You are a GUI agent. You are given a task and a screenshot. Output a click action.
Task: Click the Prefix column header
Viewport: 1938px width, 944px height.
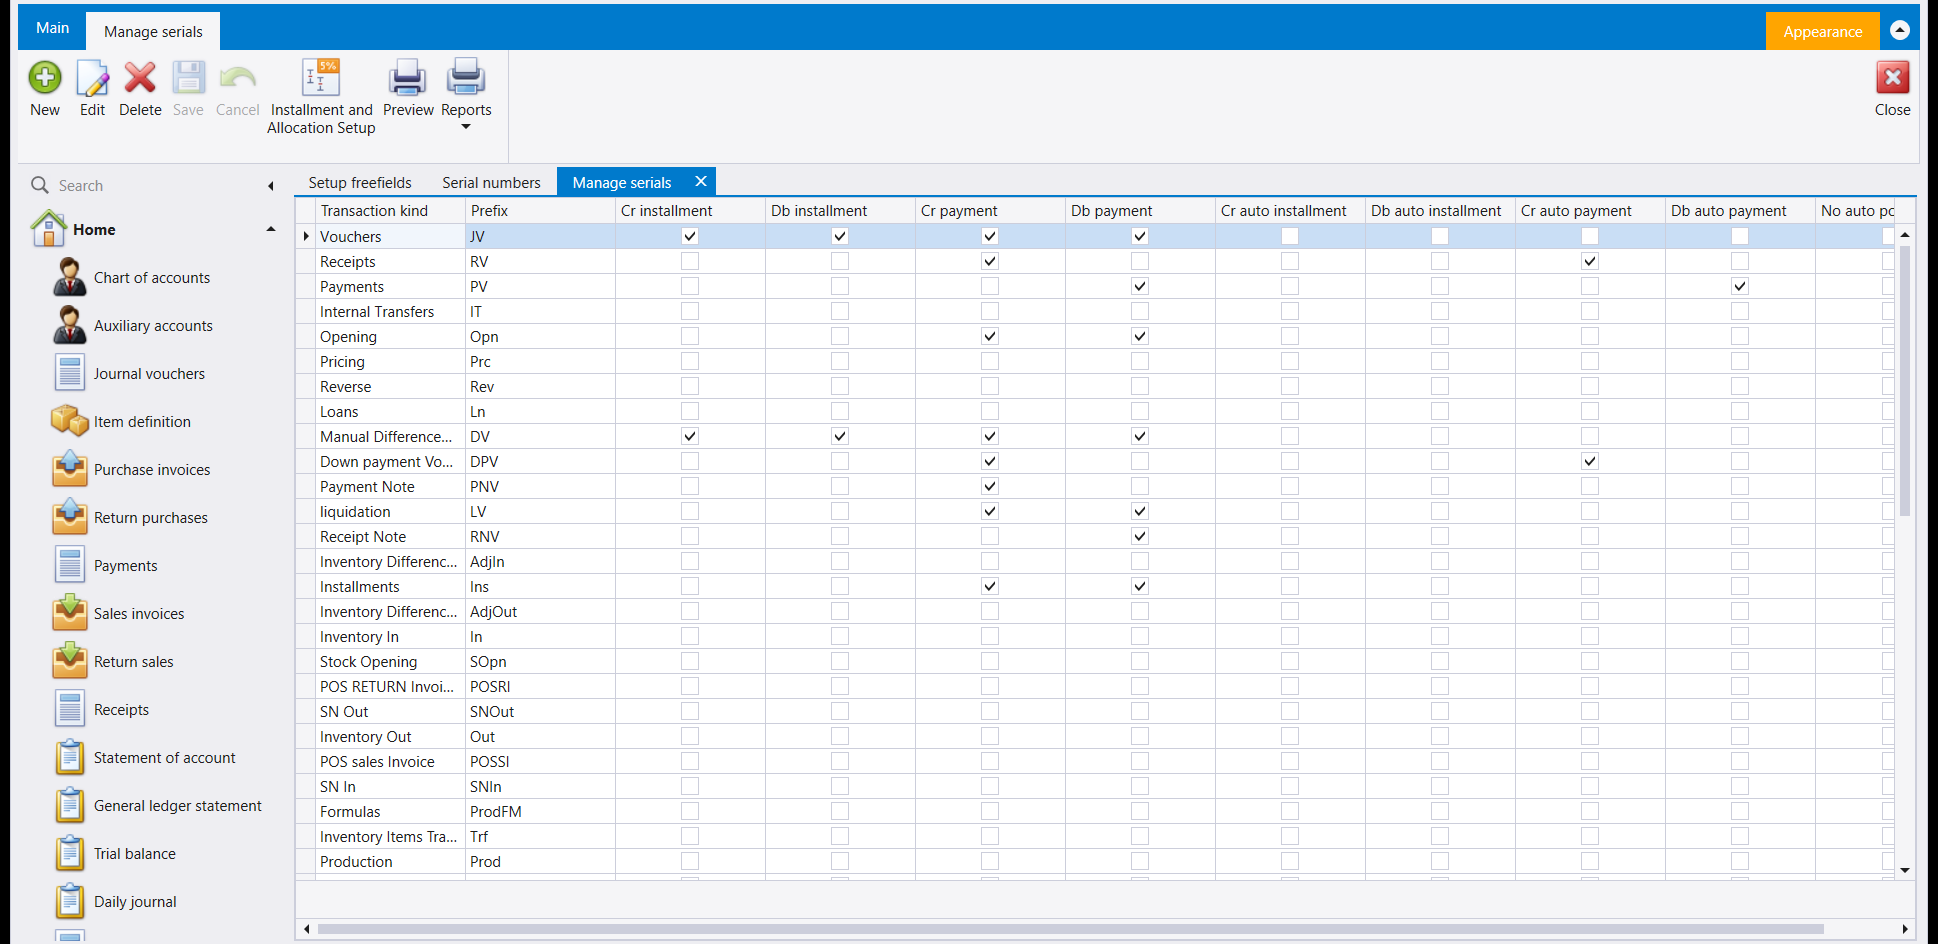coord(540,211)
